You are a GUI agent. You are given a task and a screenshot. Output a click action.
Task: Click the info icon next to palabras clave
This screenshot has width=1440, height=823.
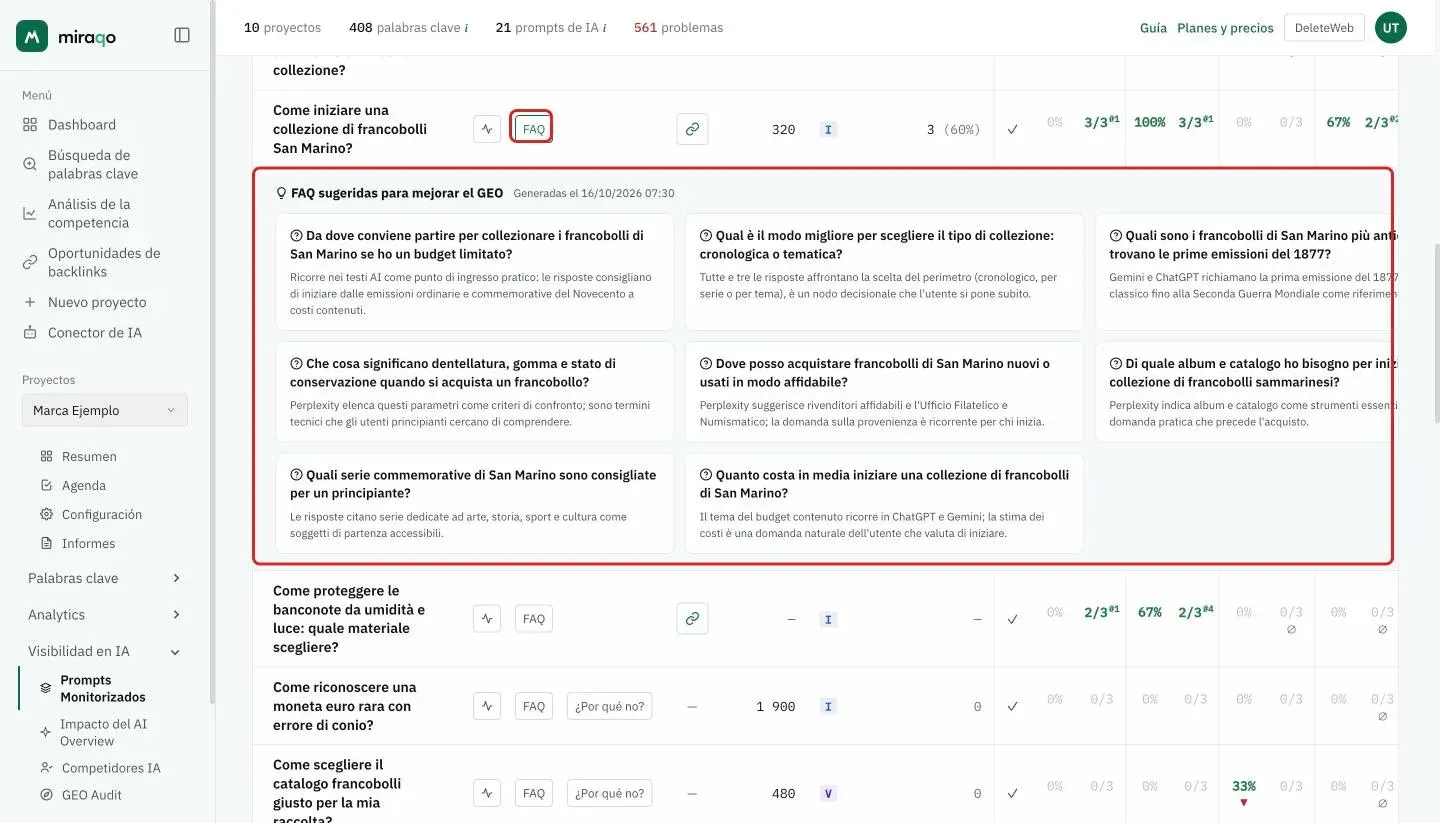coord(467,28)
